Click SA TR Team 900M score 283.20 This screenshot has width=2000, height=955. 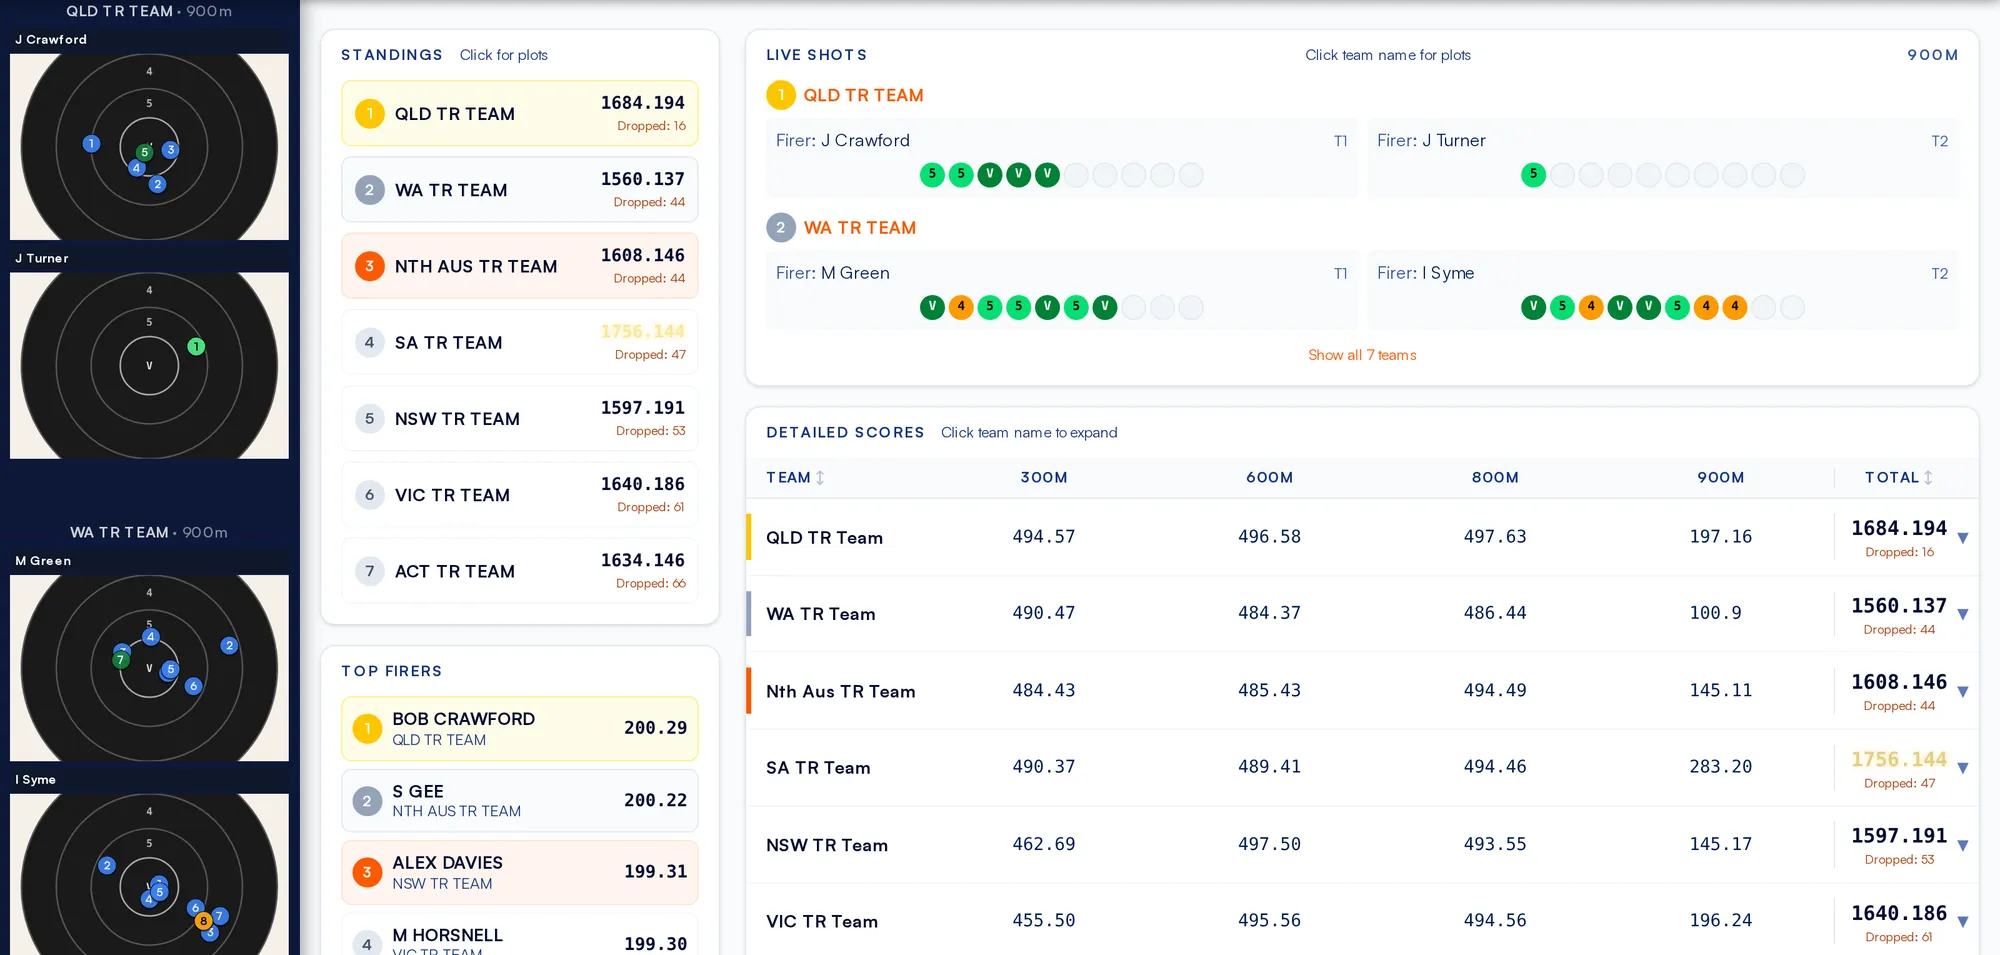(1721, 767)
